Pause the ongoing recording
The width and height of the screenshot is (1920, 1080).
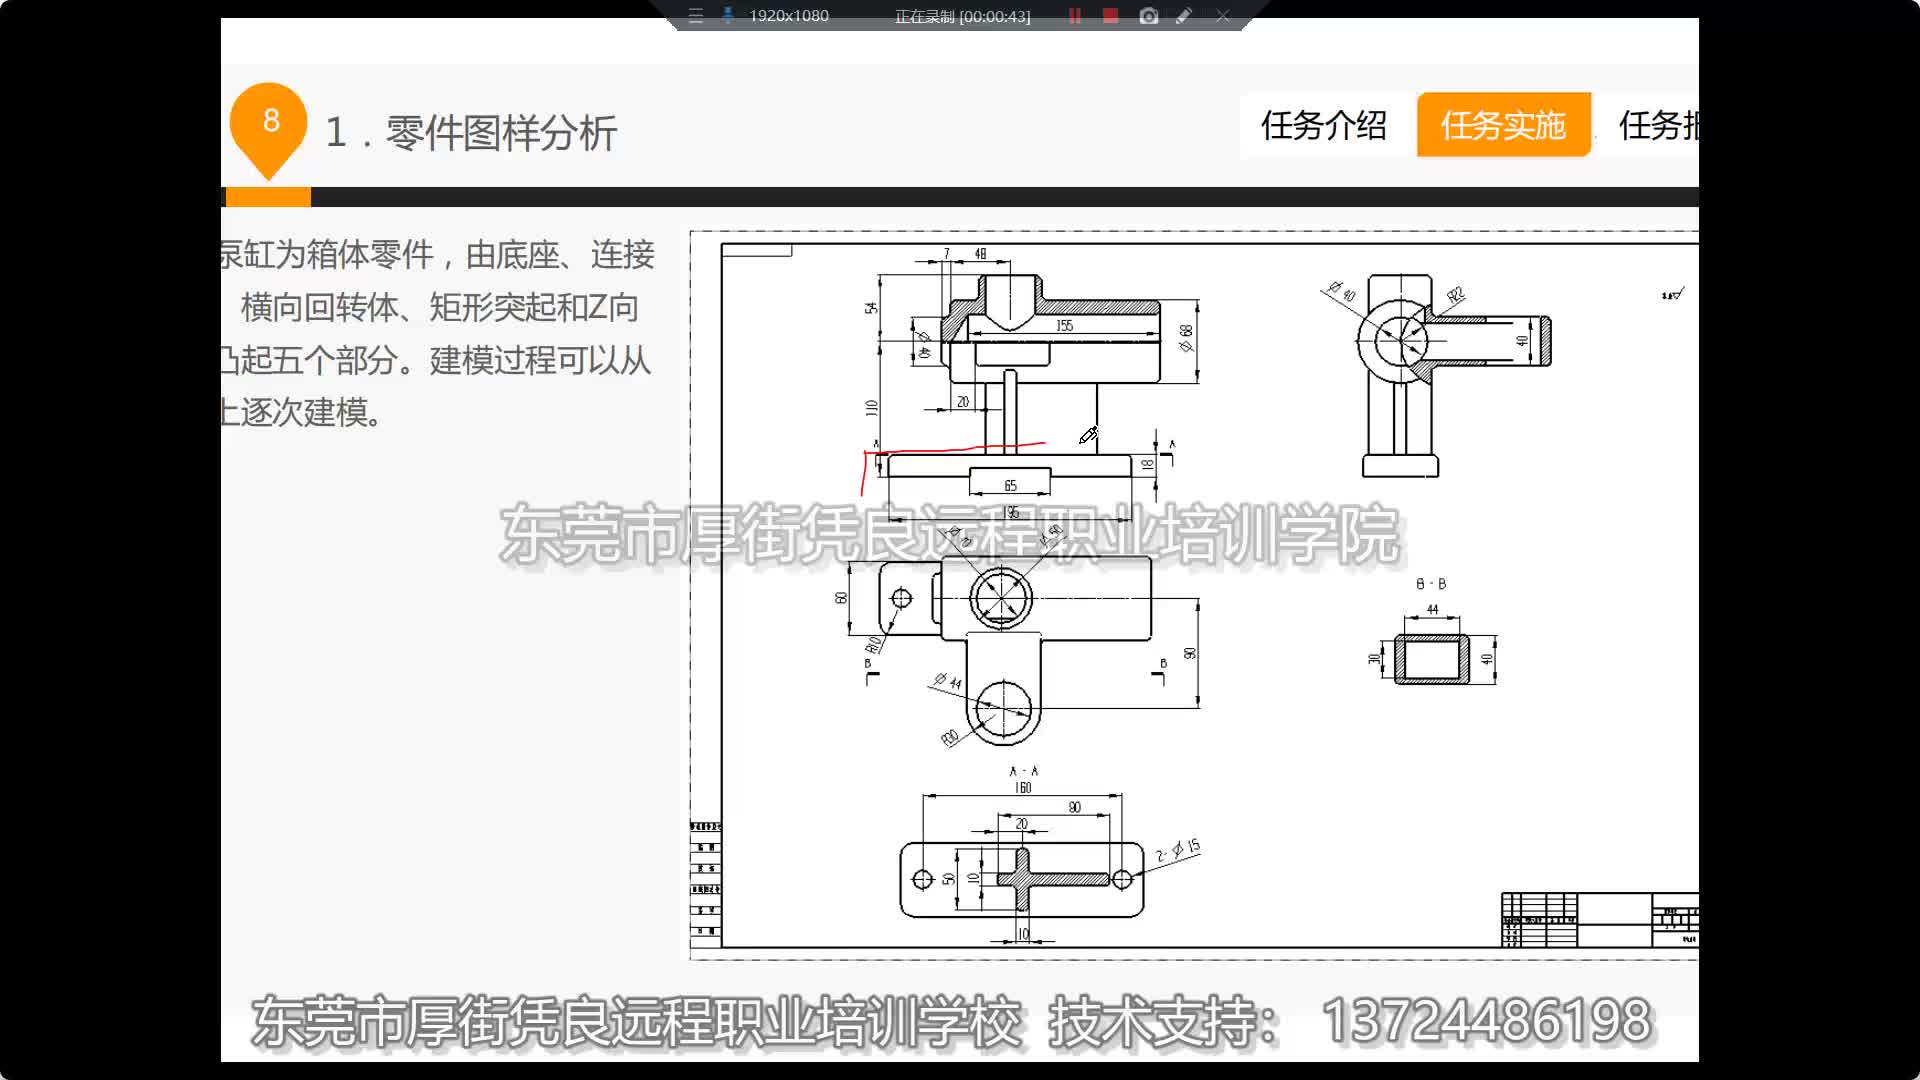pyautogui.click(x=1075, y=17)
